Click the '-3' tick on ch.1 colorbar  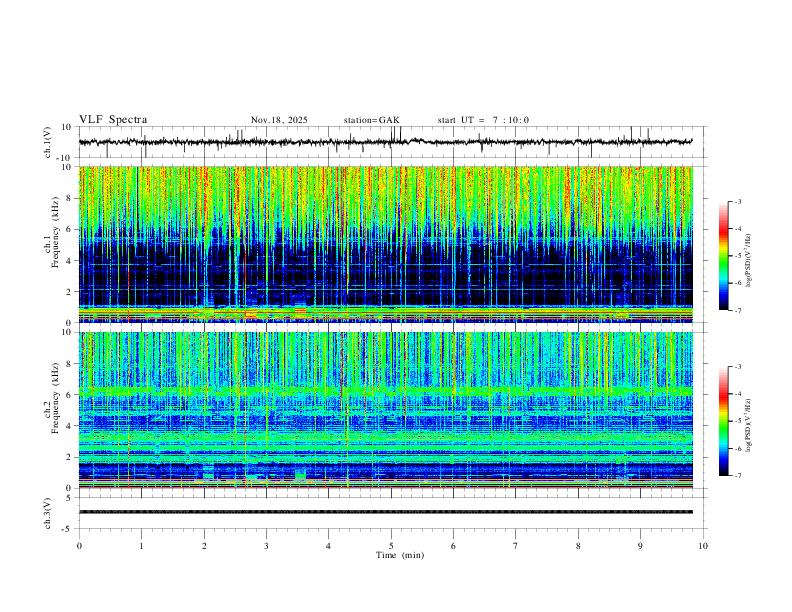(737, 201)
